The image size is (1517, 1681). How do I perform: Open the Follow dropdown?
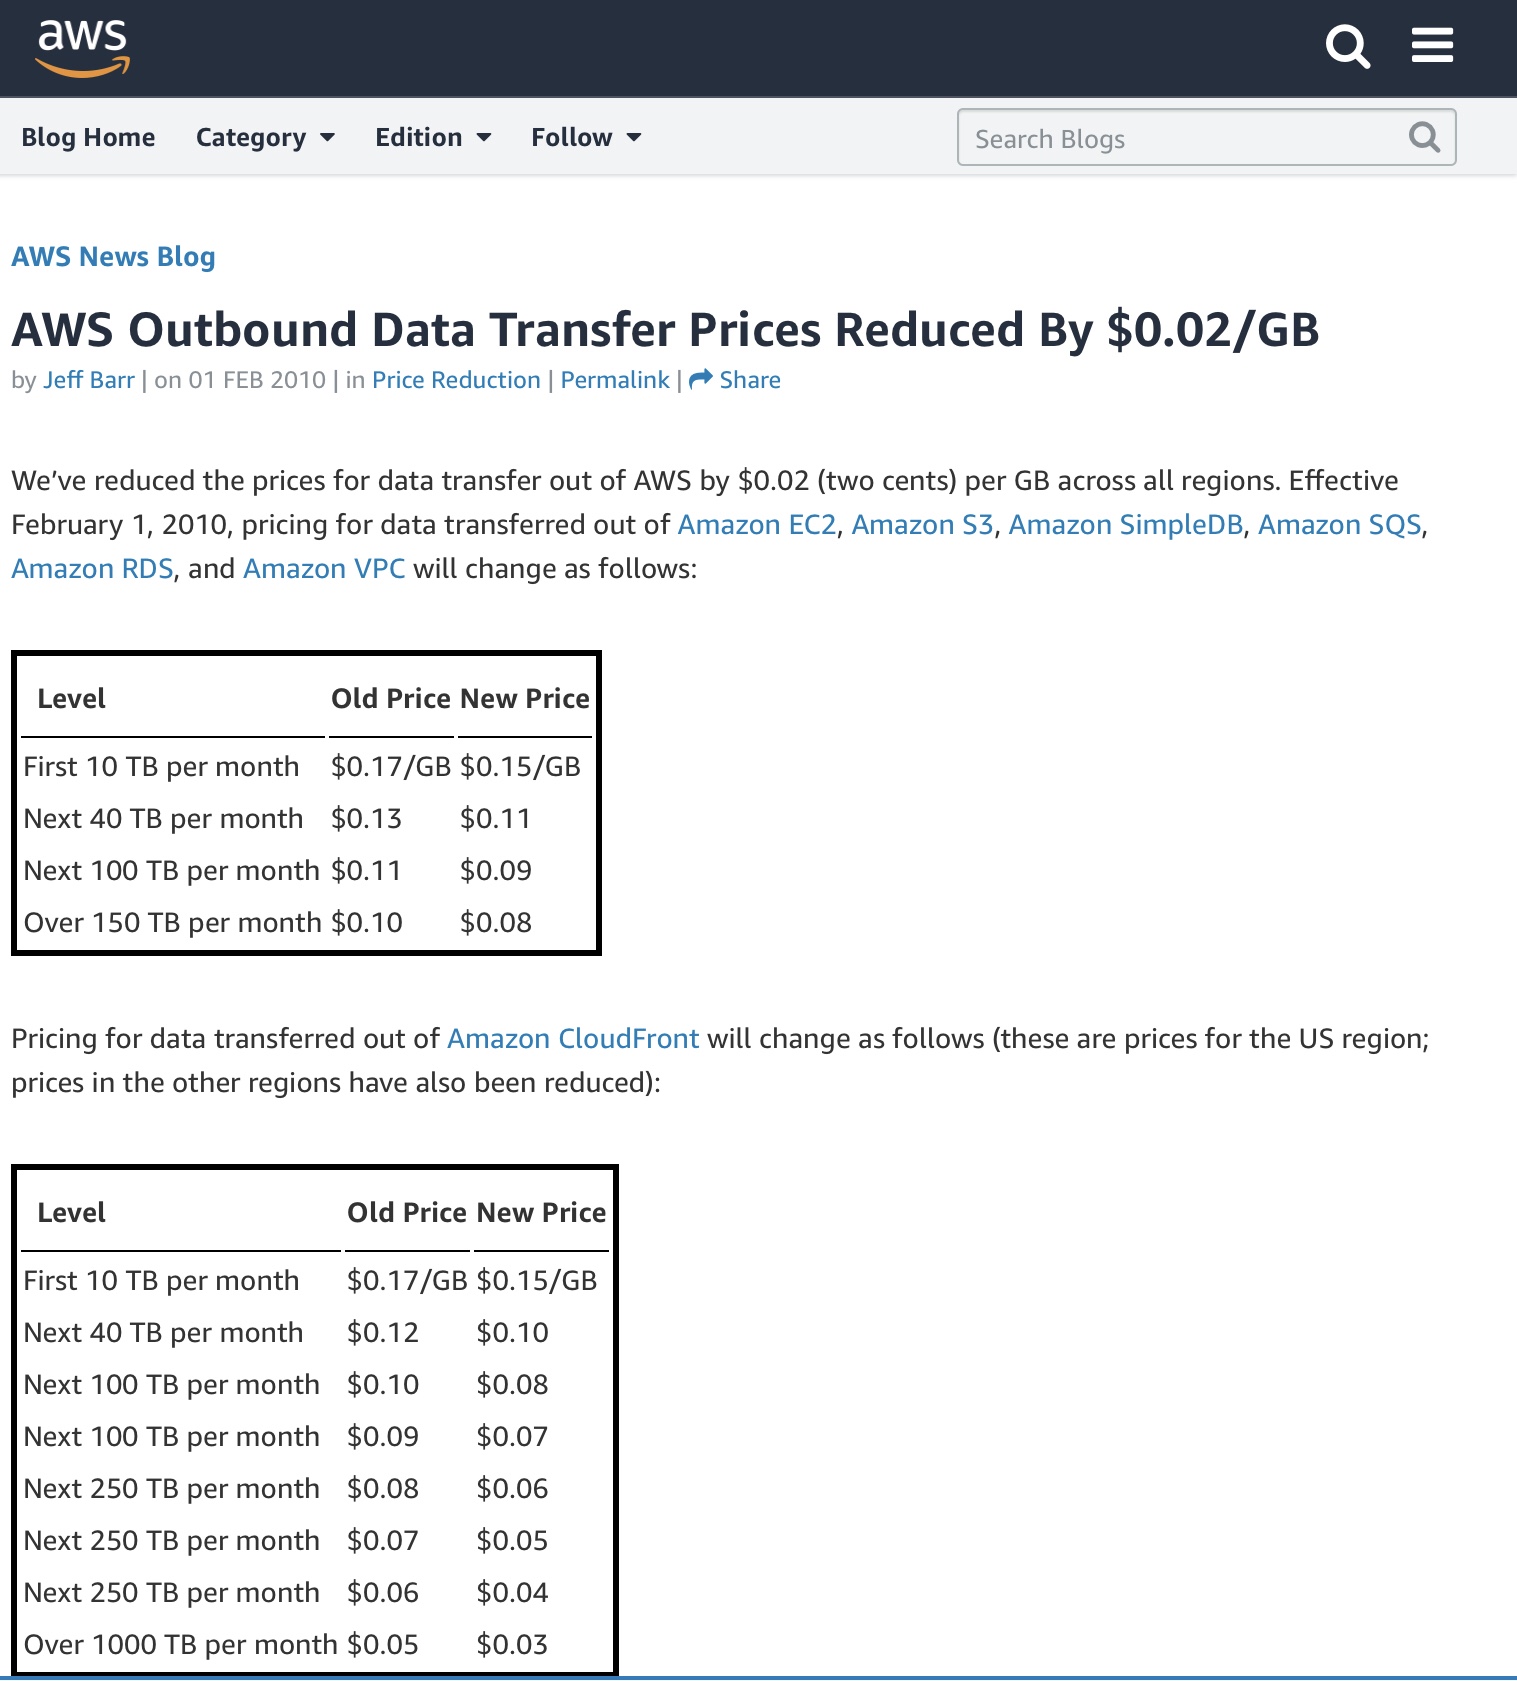tap(586, 137)
